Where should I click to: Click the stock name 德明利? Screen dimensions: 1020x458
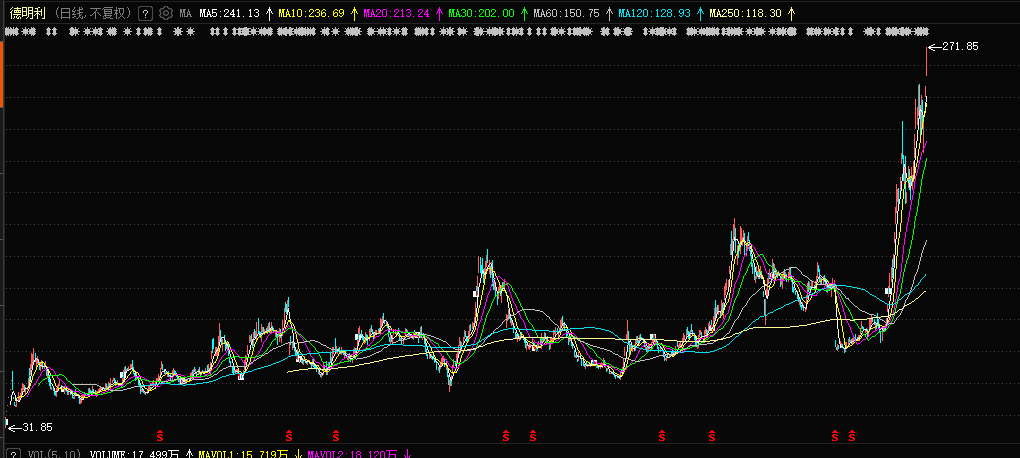(x=27, y=14)
